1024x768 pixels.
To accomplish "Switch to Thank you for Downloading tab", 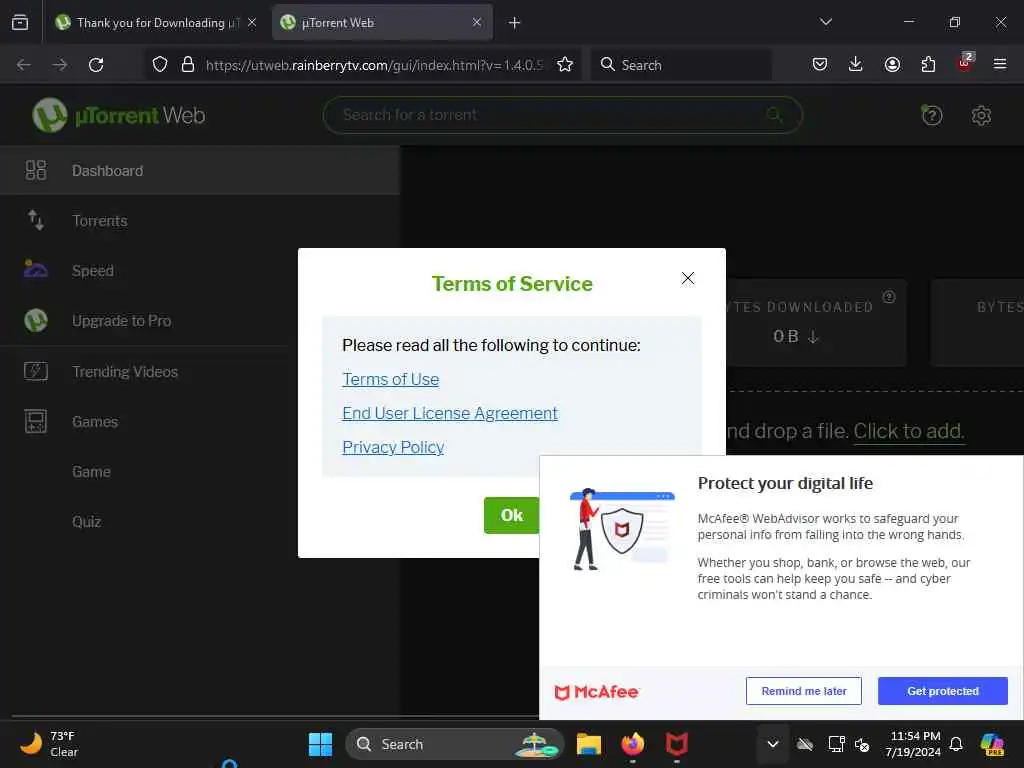I will tap(157, 23).
